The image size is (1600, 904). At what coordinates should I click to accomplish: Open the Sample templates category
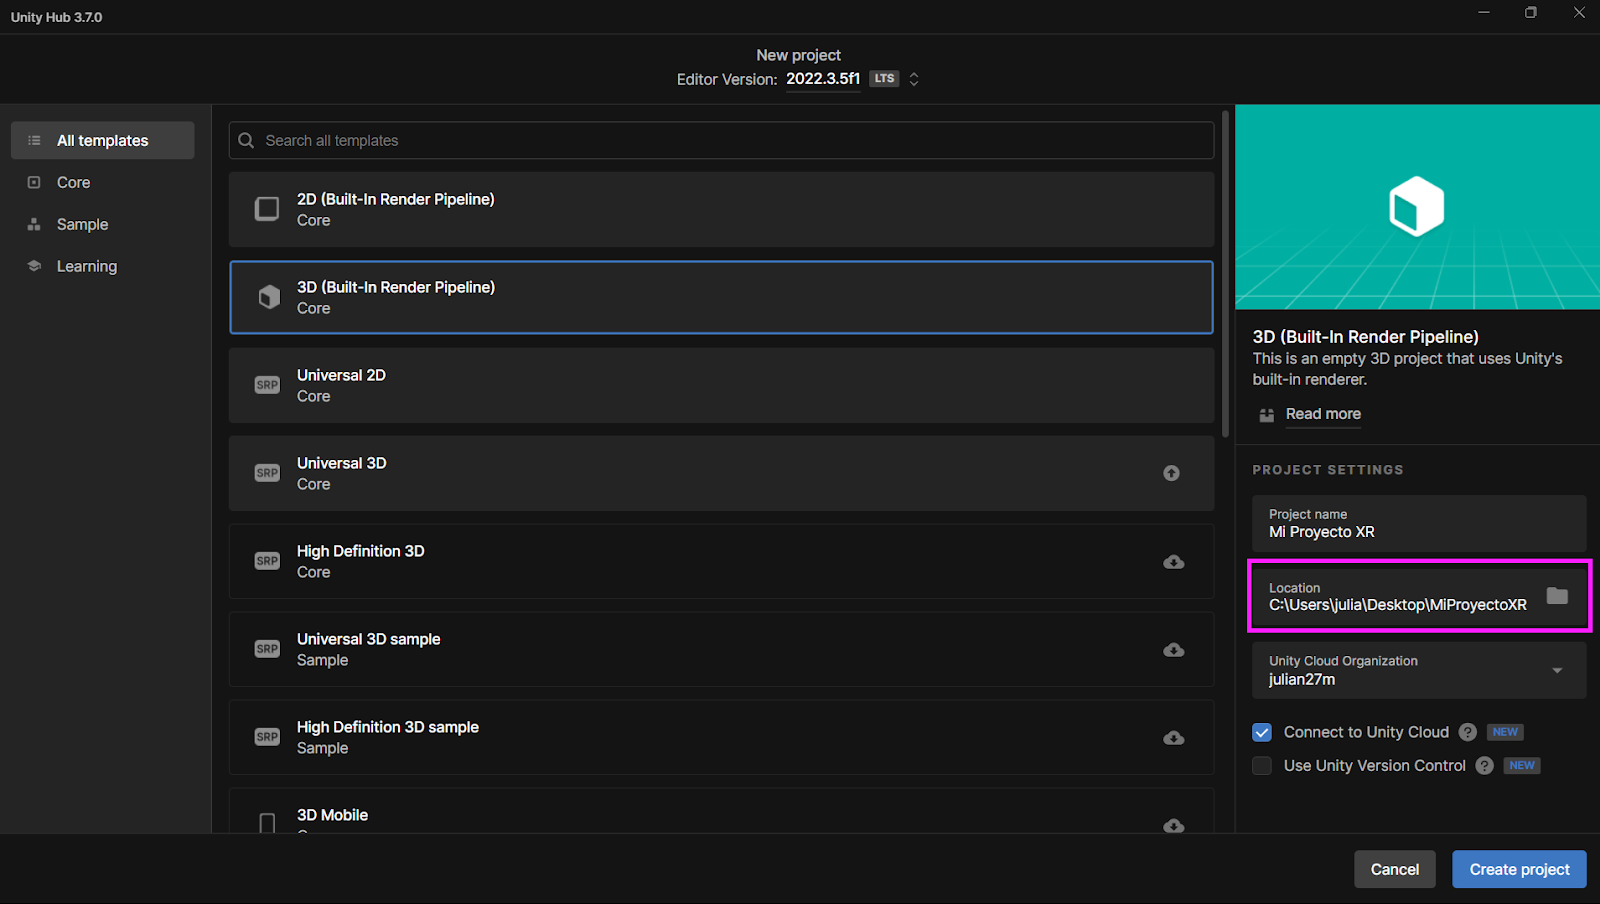point(82,225)
